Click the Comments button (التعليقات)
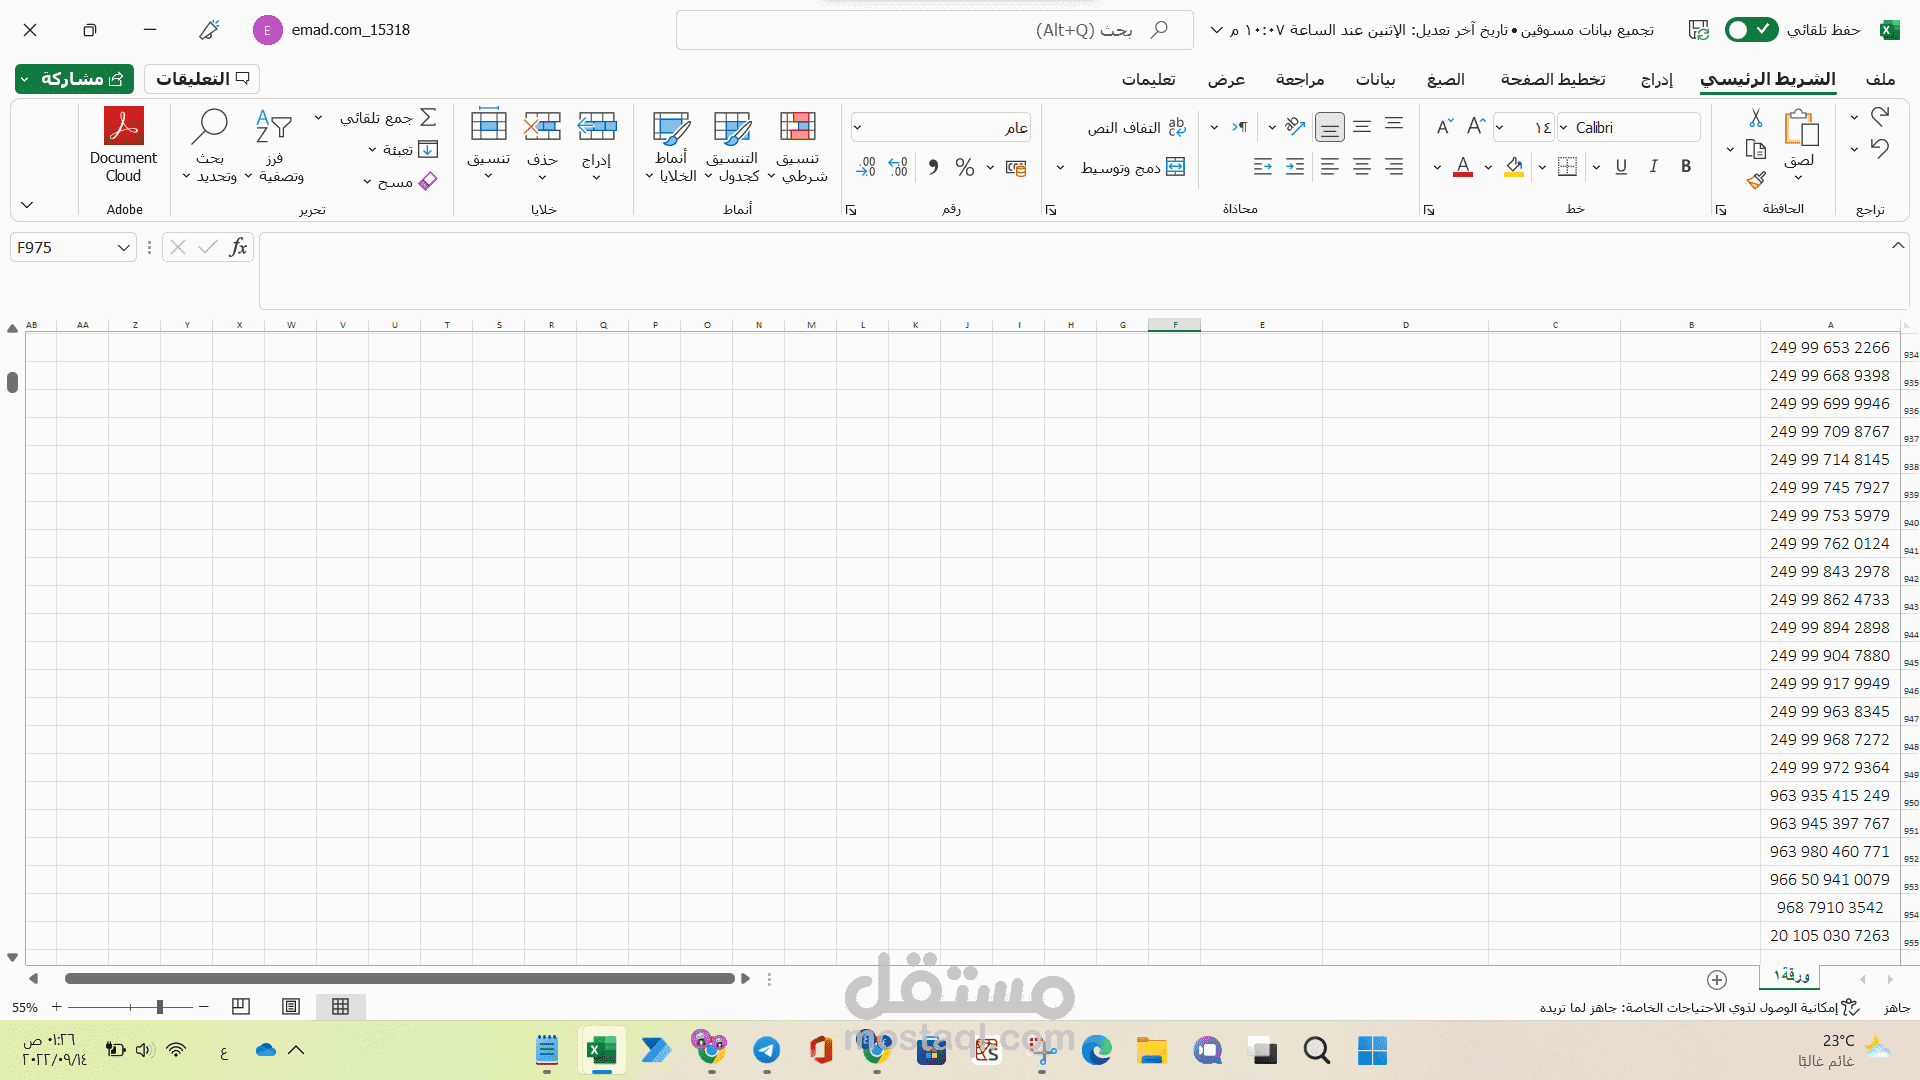This screenshot has height=1080, width=1920. [x=202, y=79]
